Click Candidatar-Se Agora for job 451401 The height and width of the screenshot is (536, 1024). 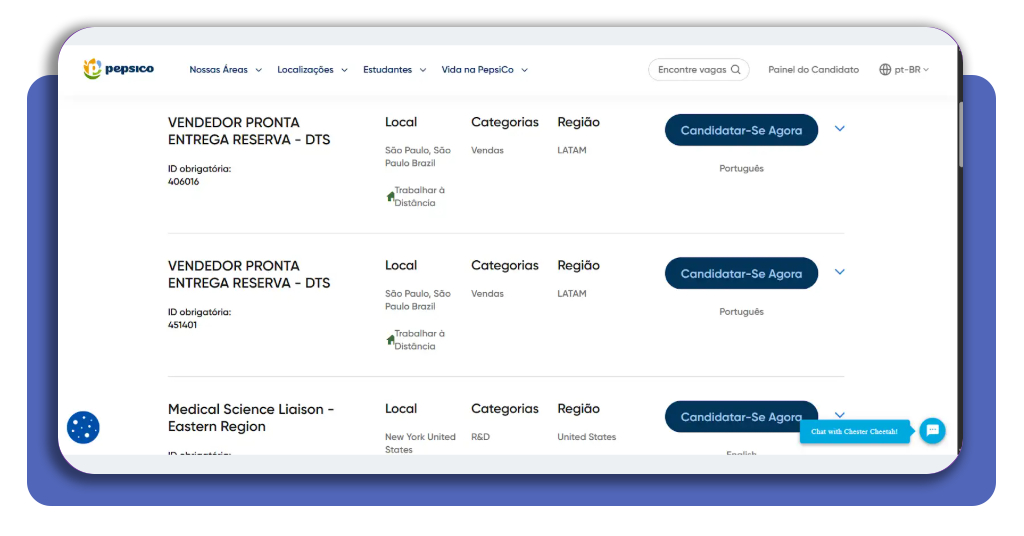(741, 273)
